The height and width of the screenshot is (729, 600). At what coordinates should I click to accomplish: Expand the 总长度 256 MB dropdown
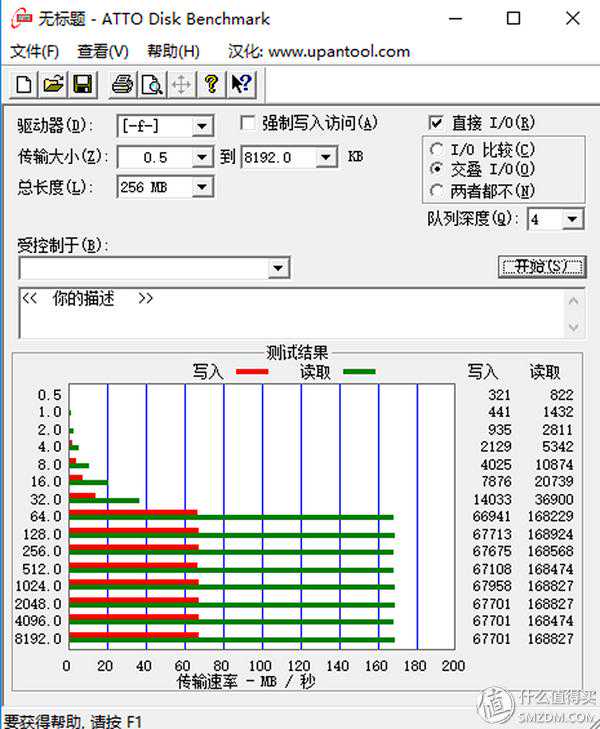coord(203,187)
